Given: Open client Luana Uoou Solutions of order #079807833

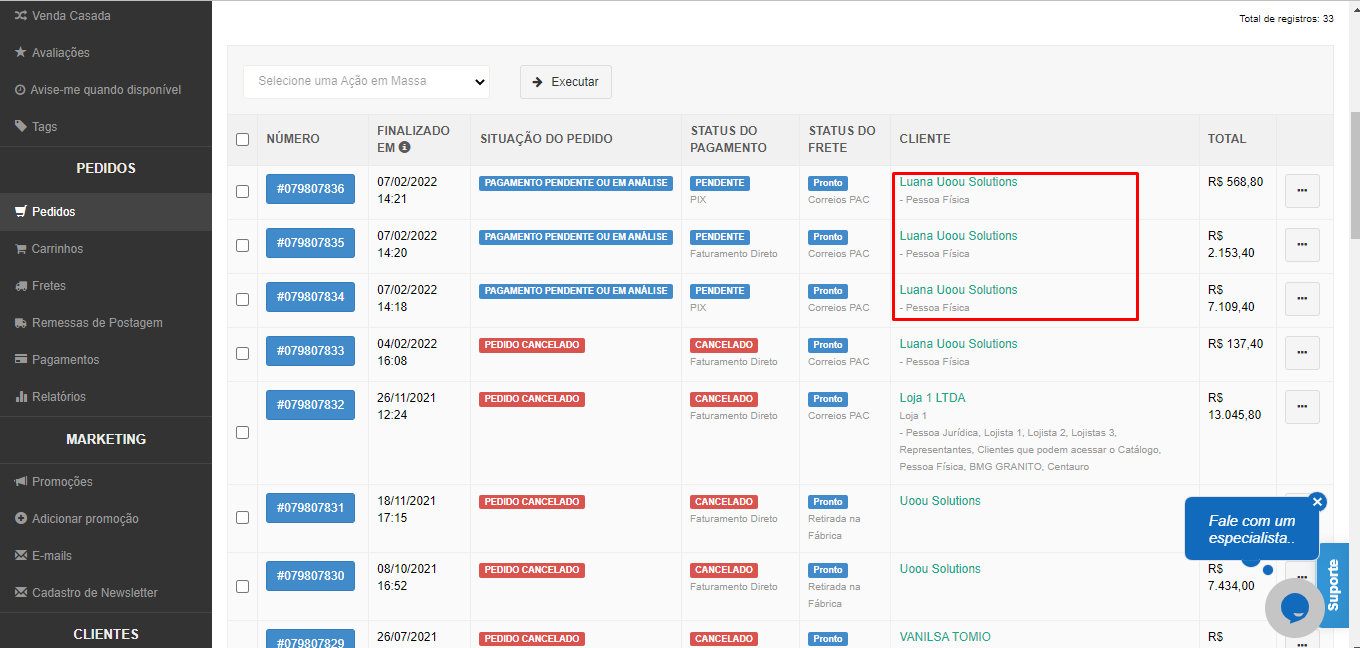Looking at the screenshot, I should tap(958, 344).
